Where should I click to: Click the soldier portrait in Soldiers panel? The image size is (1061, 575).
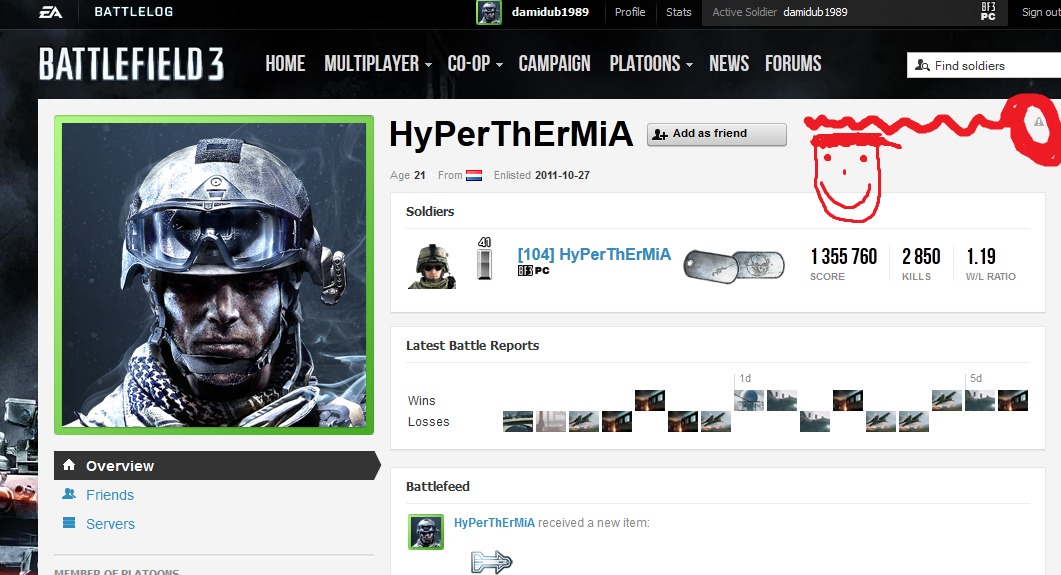[x=432, y=267]
